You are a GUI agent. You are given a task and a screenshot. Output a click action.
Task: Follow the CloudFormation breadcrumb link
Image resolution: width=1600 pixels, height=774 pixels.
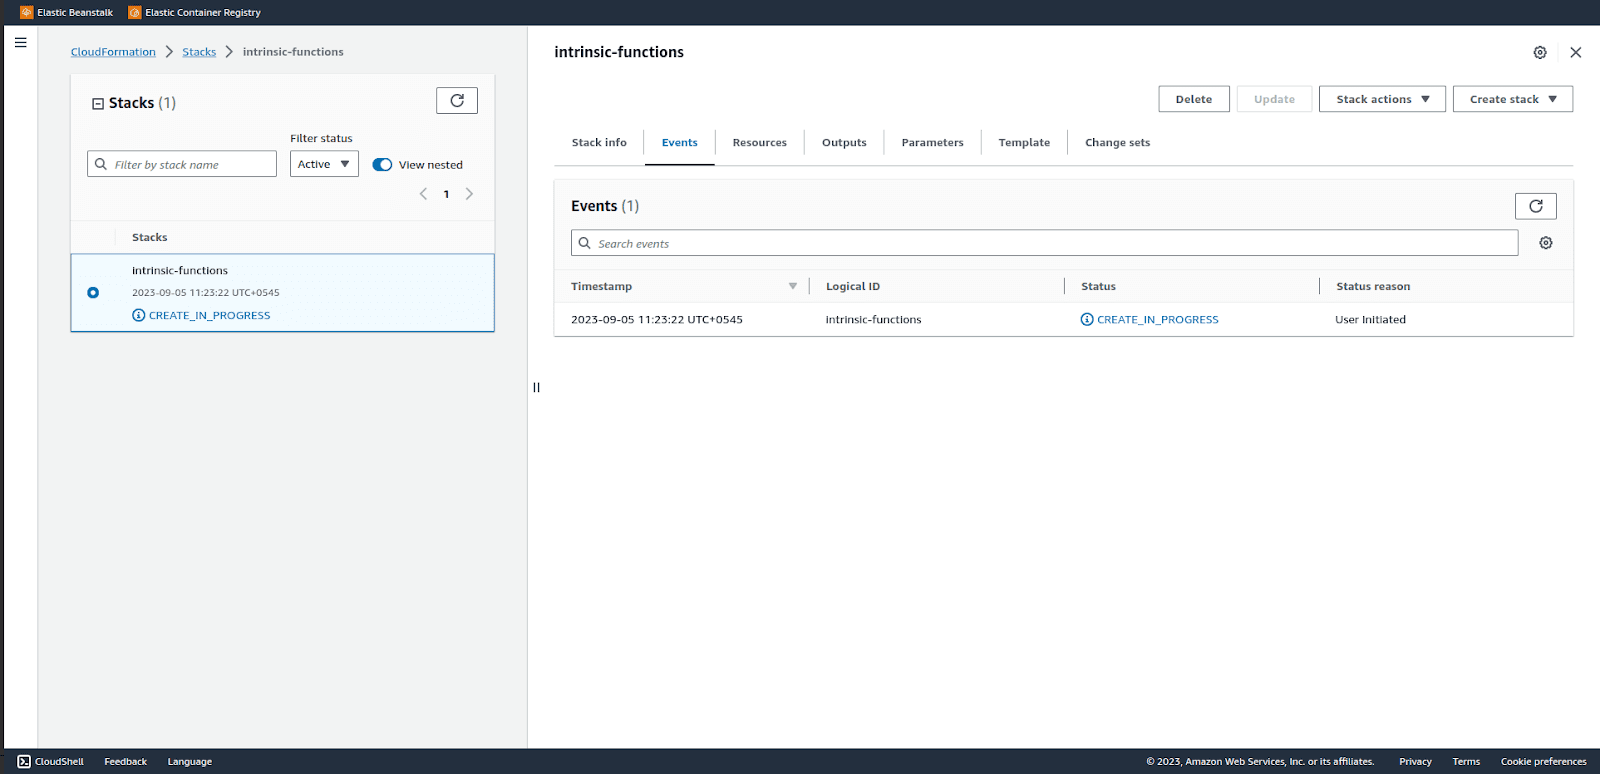(x=113, y=52)
